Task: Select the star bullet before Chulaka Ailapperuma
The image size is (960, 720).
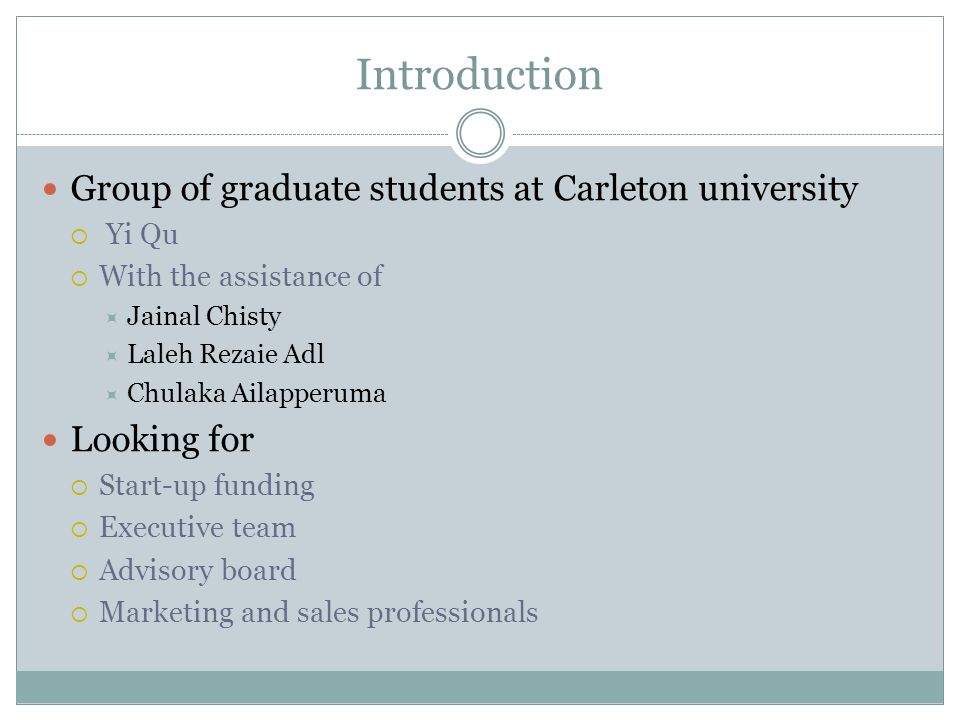Action: (111, 395)
